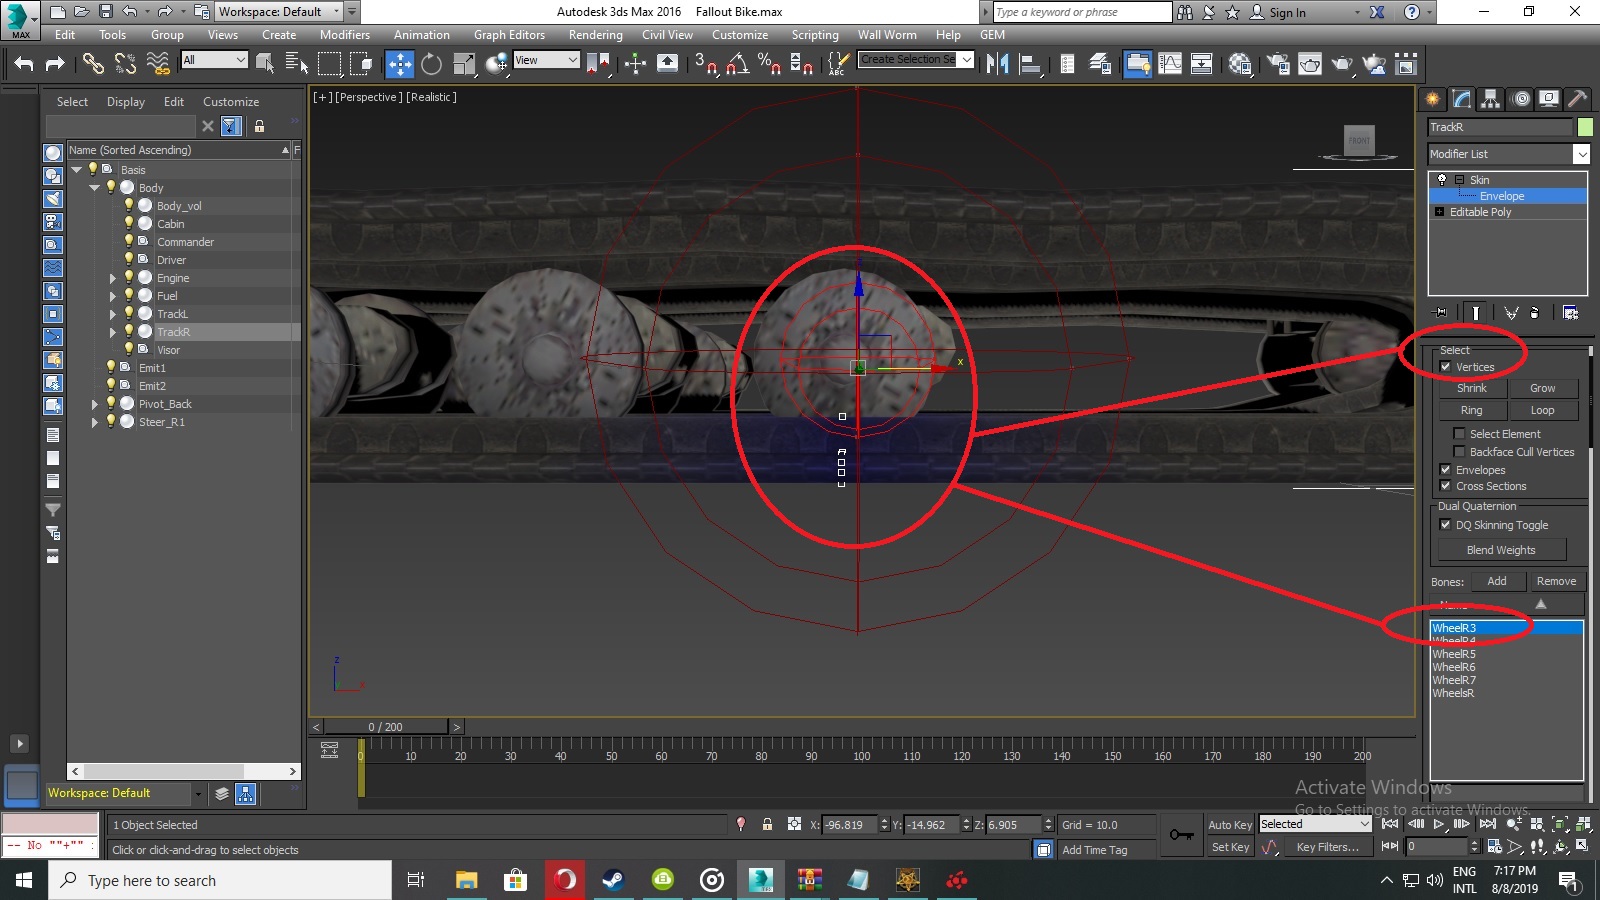Switch to the Utilities command panel
This screenshot has width=1600, height=900.
tap(1578, 99)
